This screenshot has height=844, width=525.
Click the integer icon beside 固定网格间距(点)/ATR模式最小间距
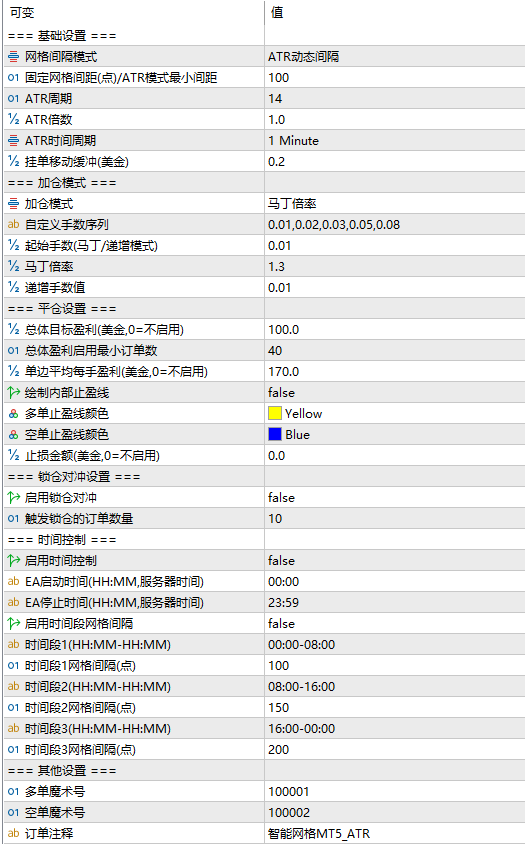13,78
